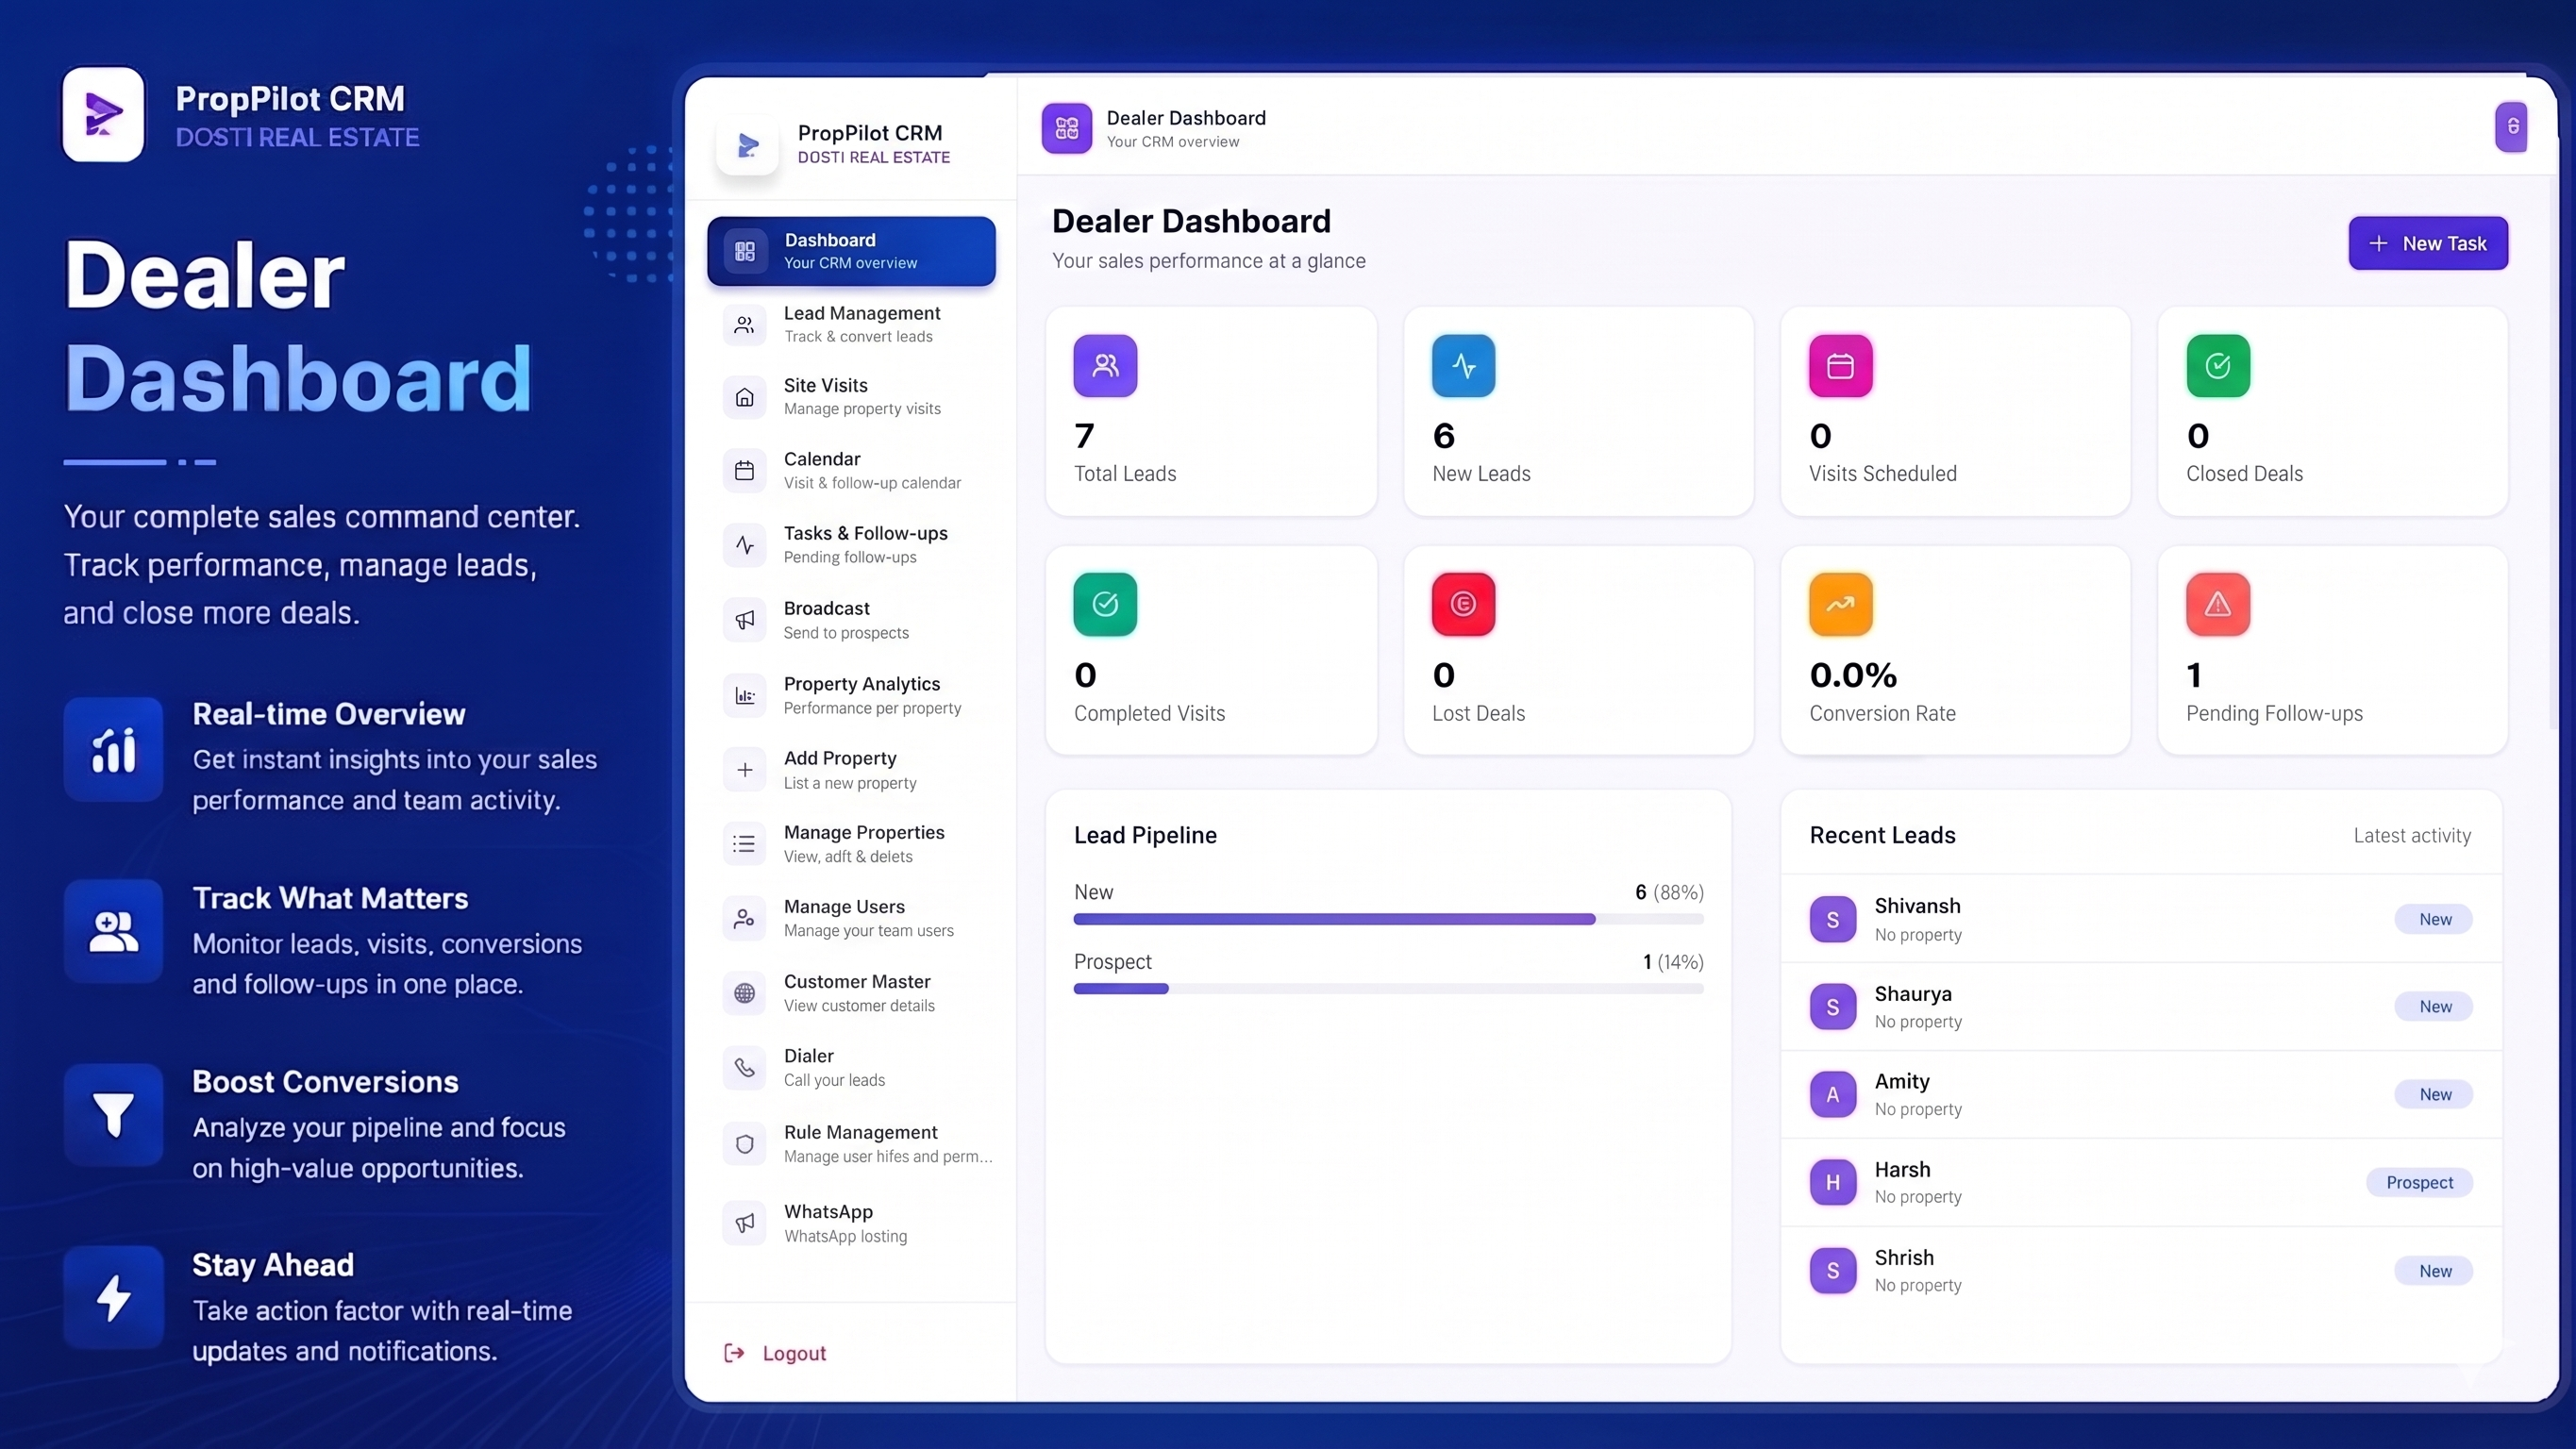2576x1449 pixels.
Task: Click the '6 (88%)' pipeline value
Action: [1668, 892]
